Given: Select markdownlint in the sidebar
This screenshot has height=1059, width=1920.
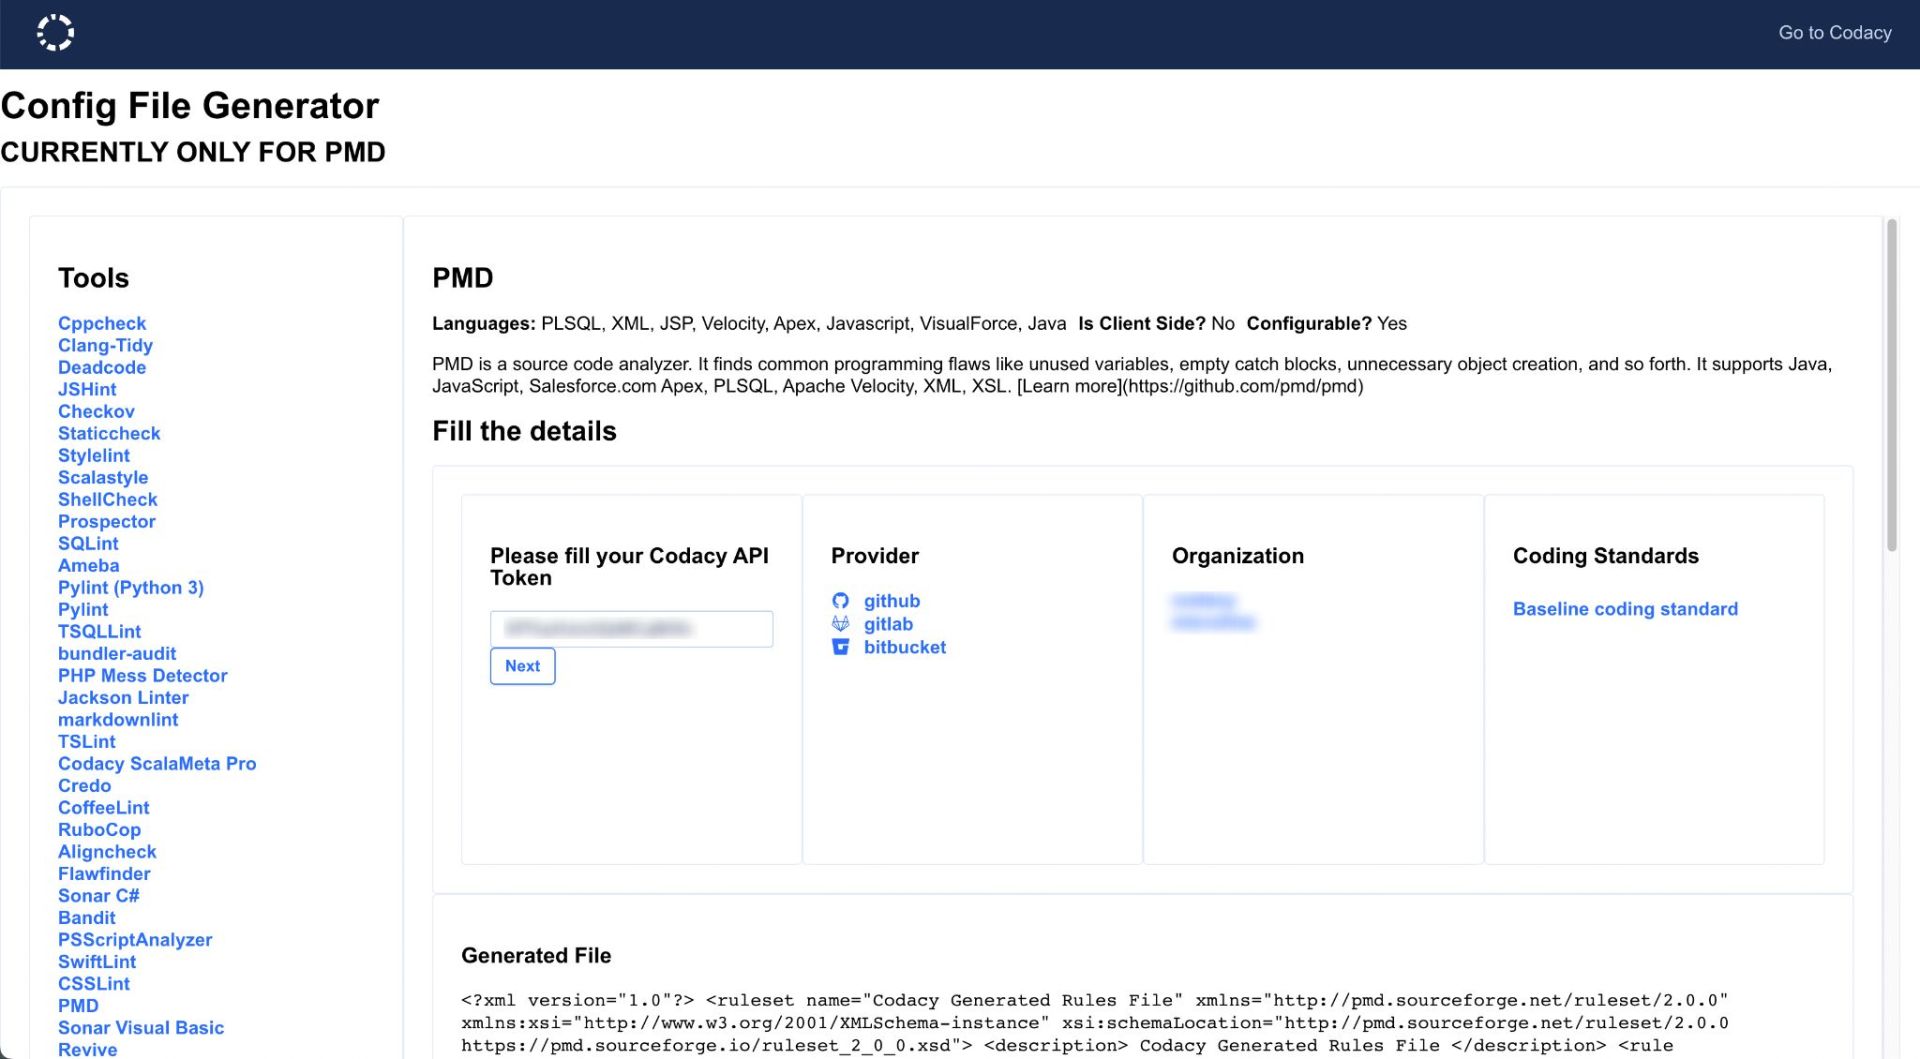Looking at the screenshot, I should click(x=118, y=719).
